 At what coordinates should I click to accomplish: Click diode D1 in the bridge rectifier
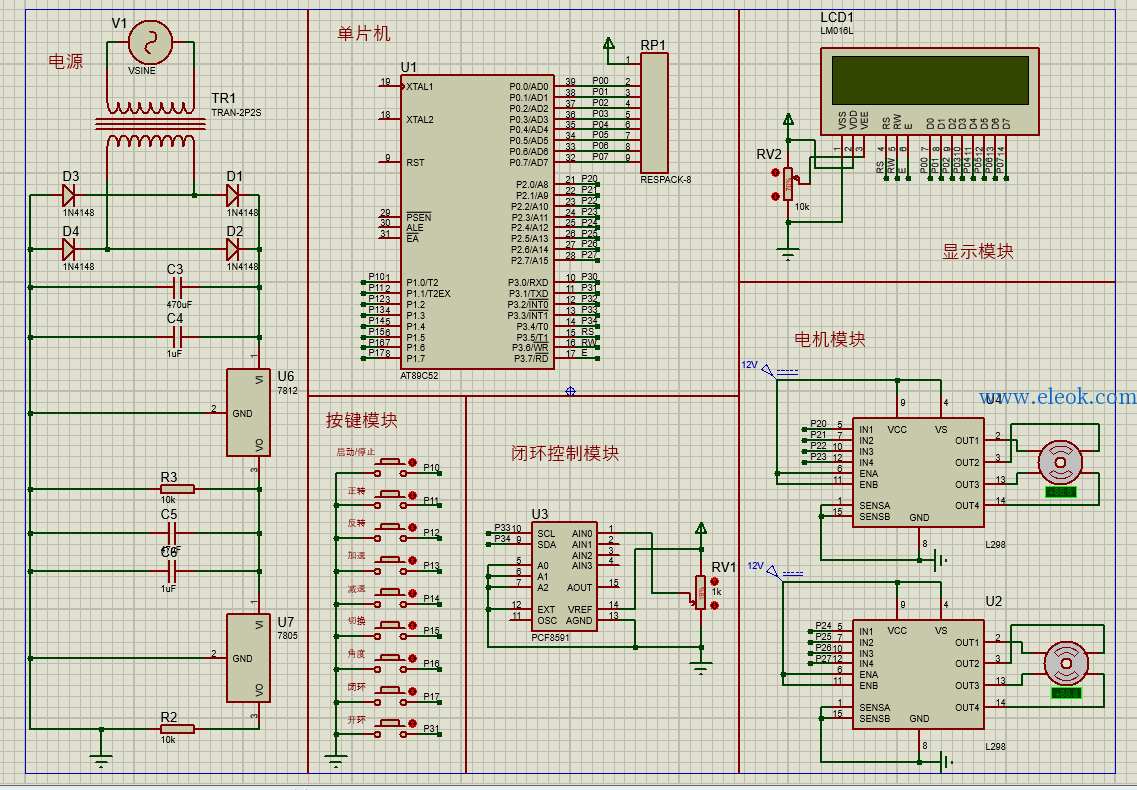233,195
